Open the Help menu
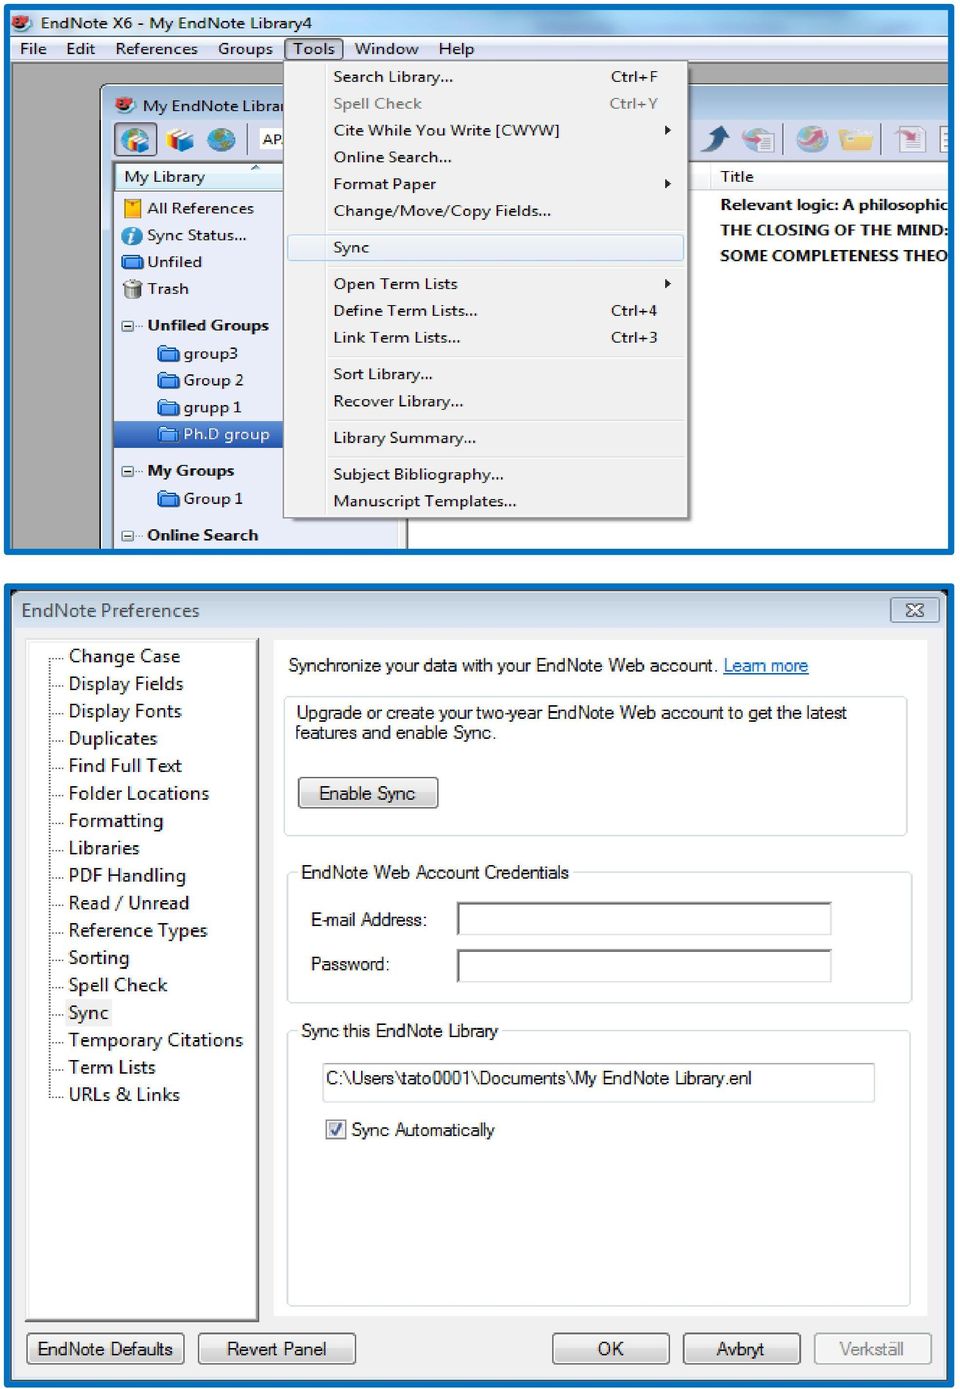The width and height of the screenshot is (960, 1389). coord(456,49)
